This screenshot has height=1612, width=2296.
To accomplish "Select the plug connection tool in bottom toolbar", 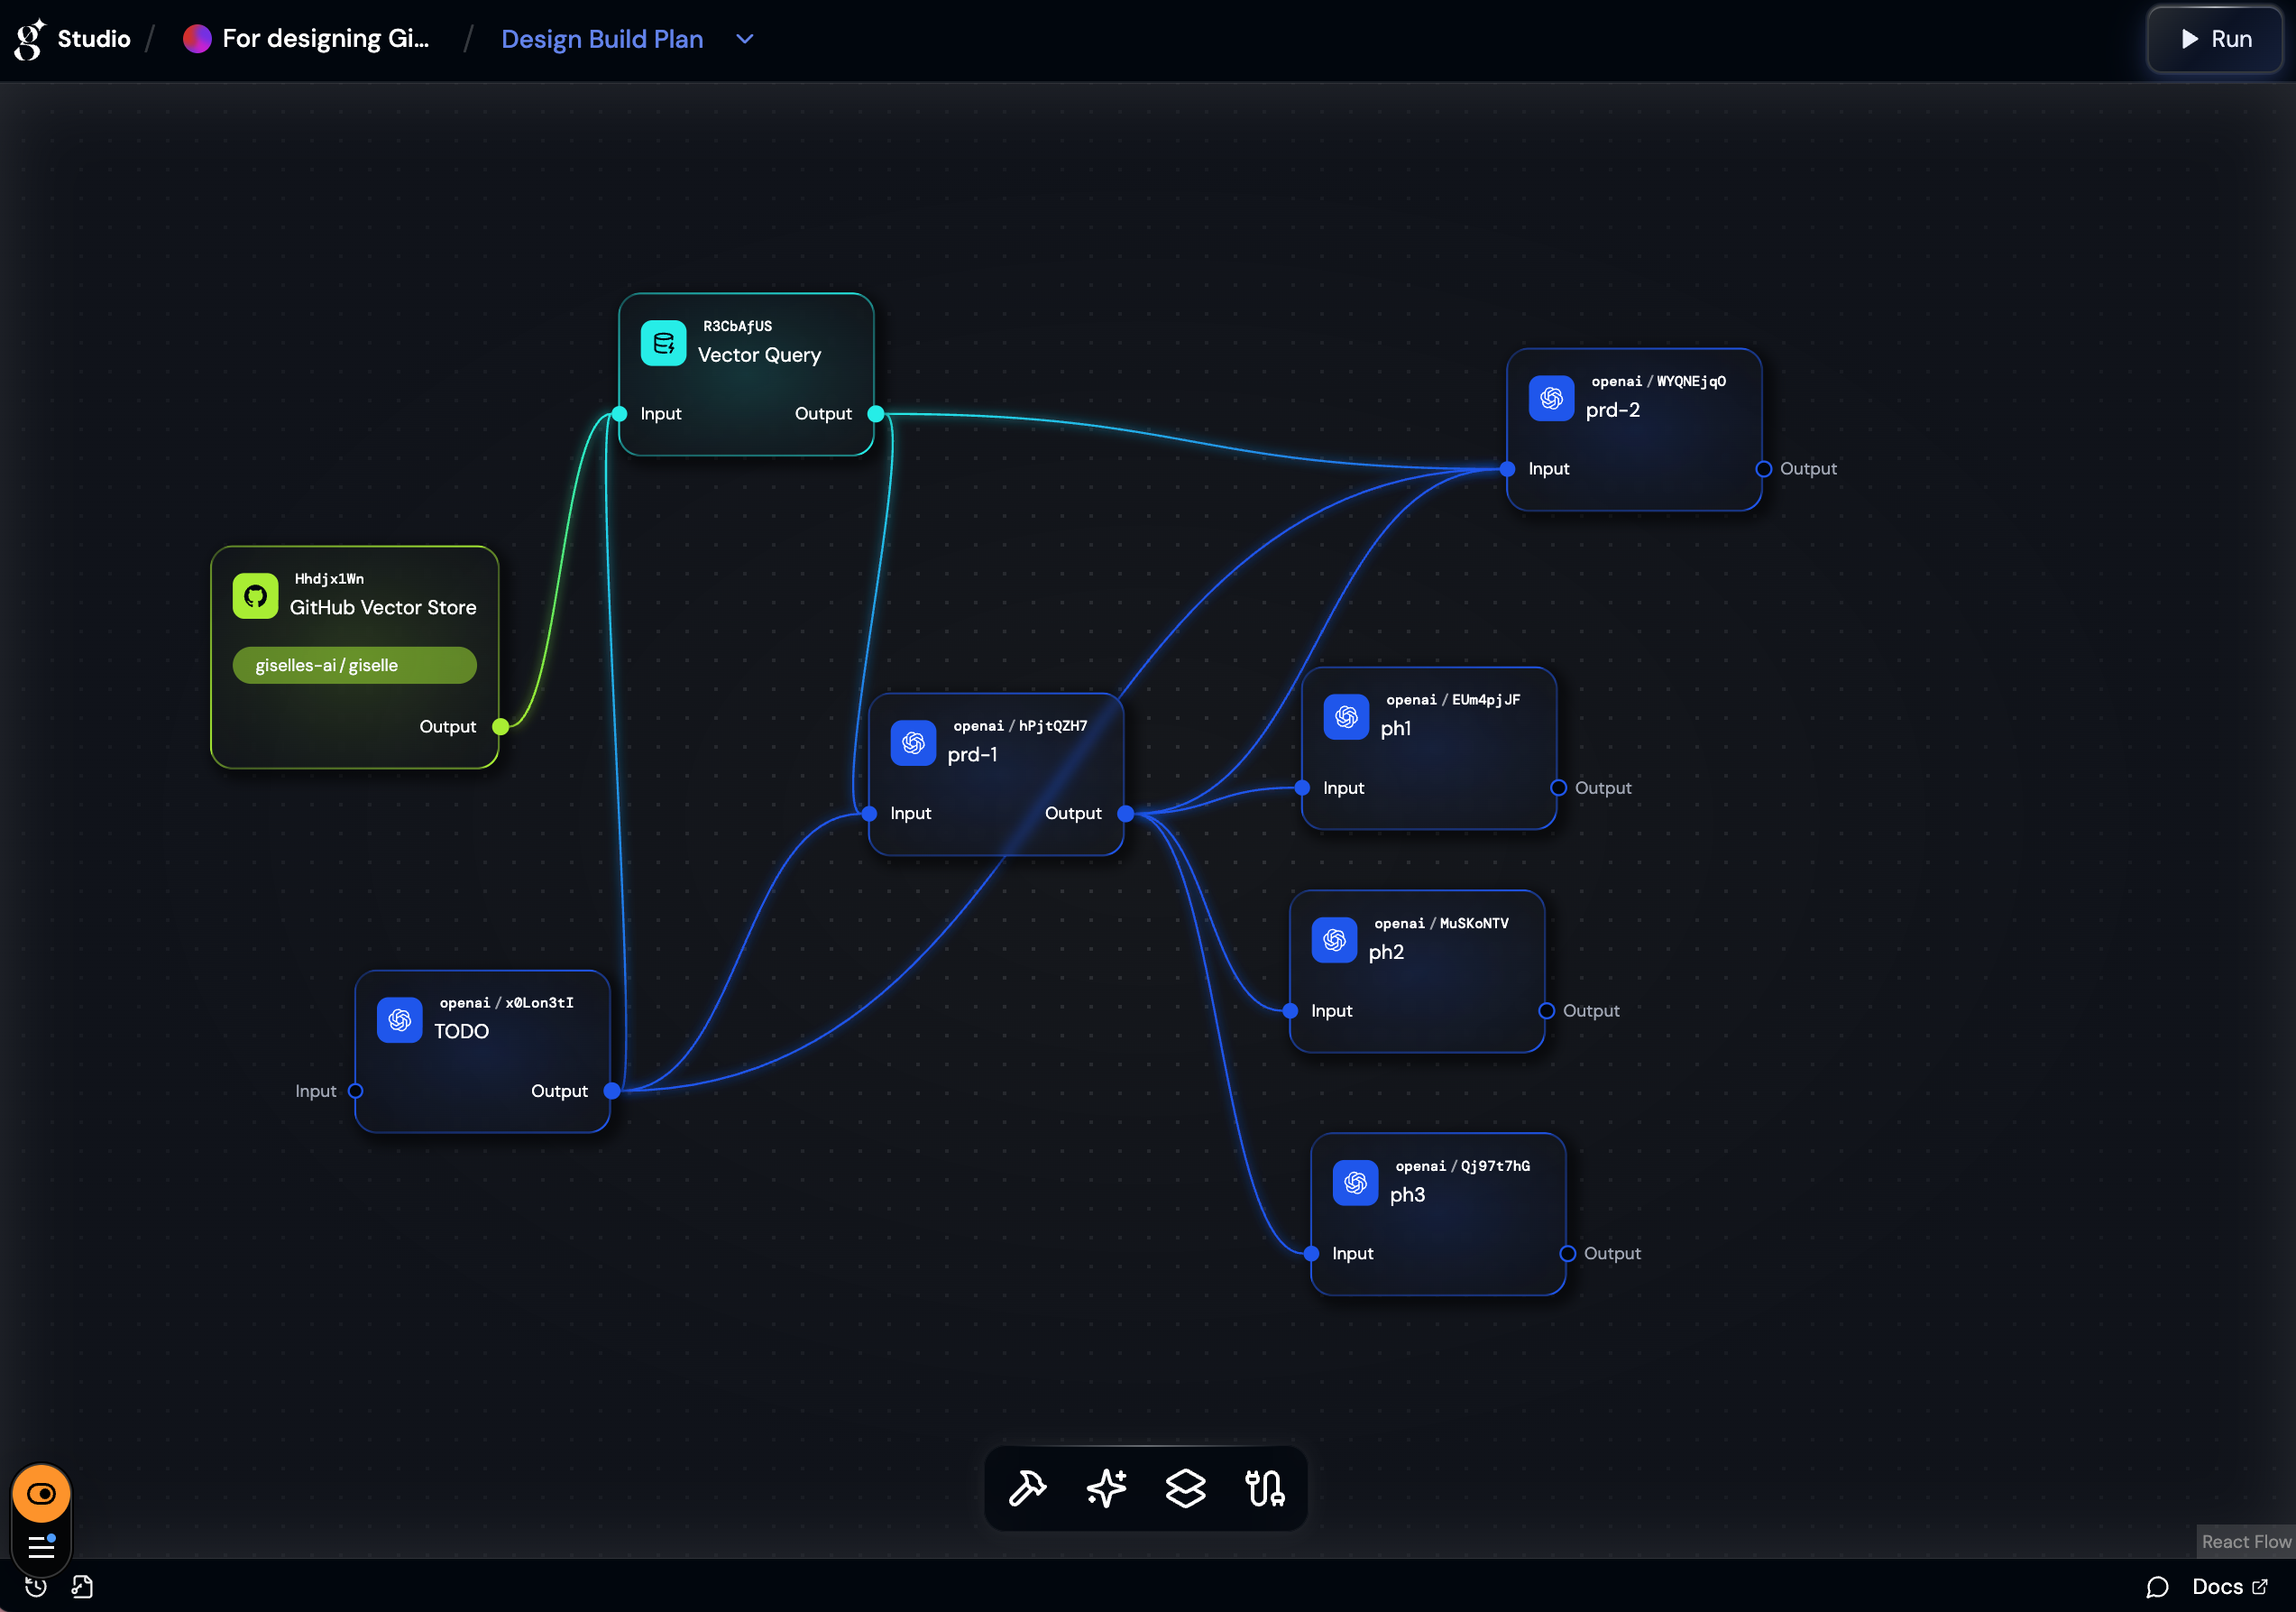I will pyautogui.click(x=1265, y=1489).
